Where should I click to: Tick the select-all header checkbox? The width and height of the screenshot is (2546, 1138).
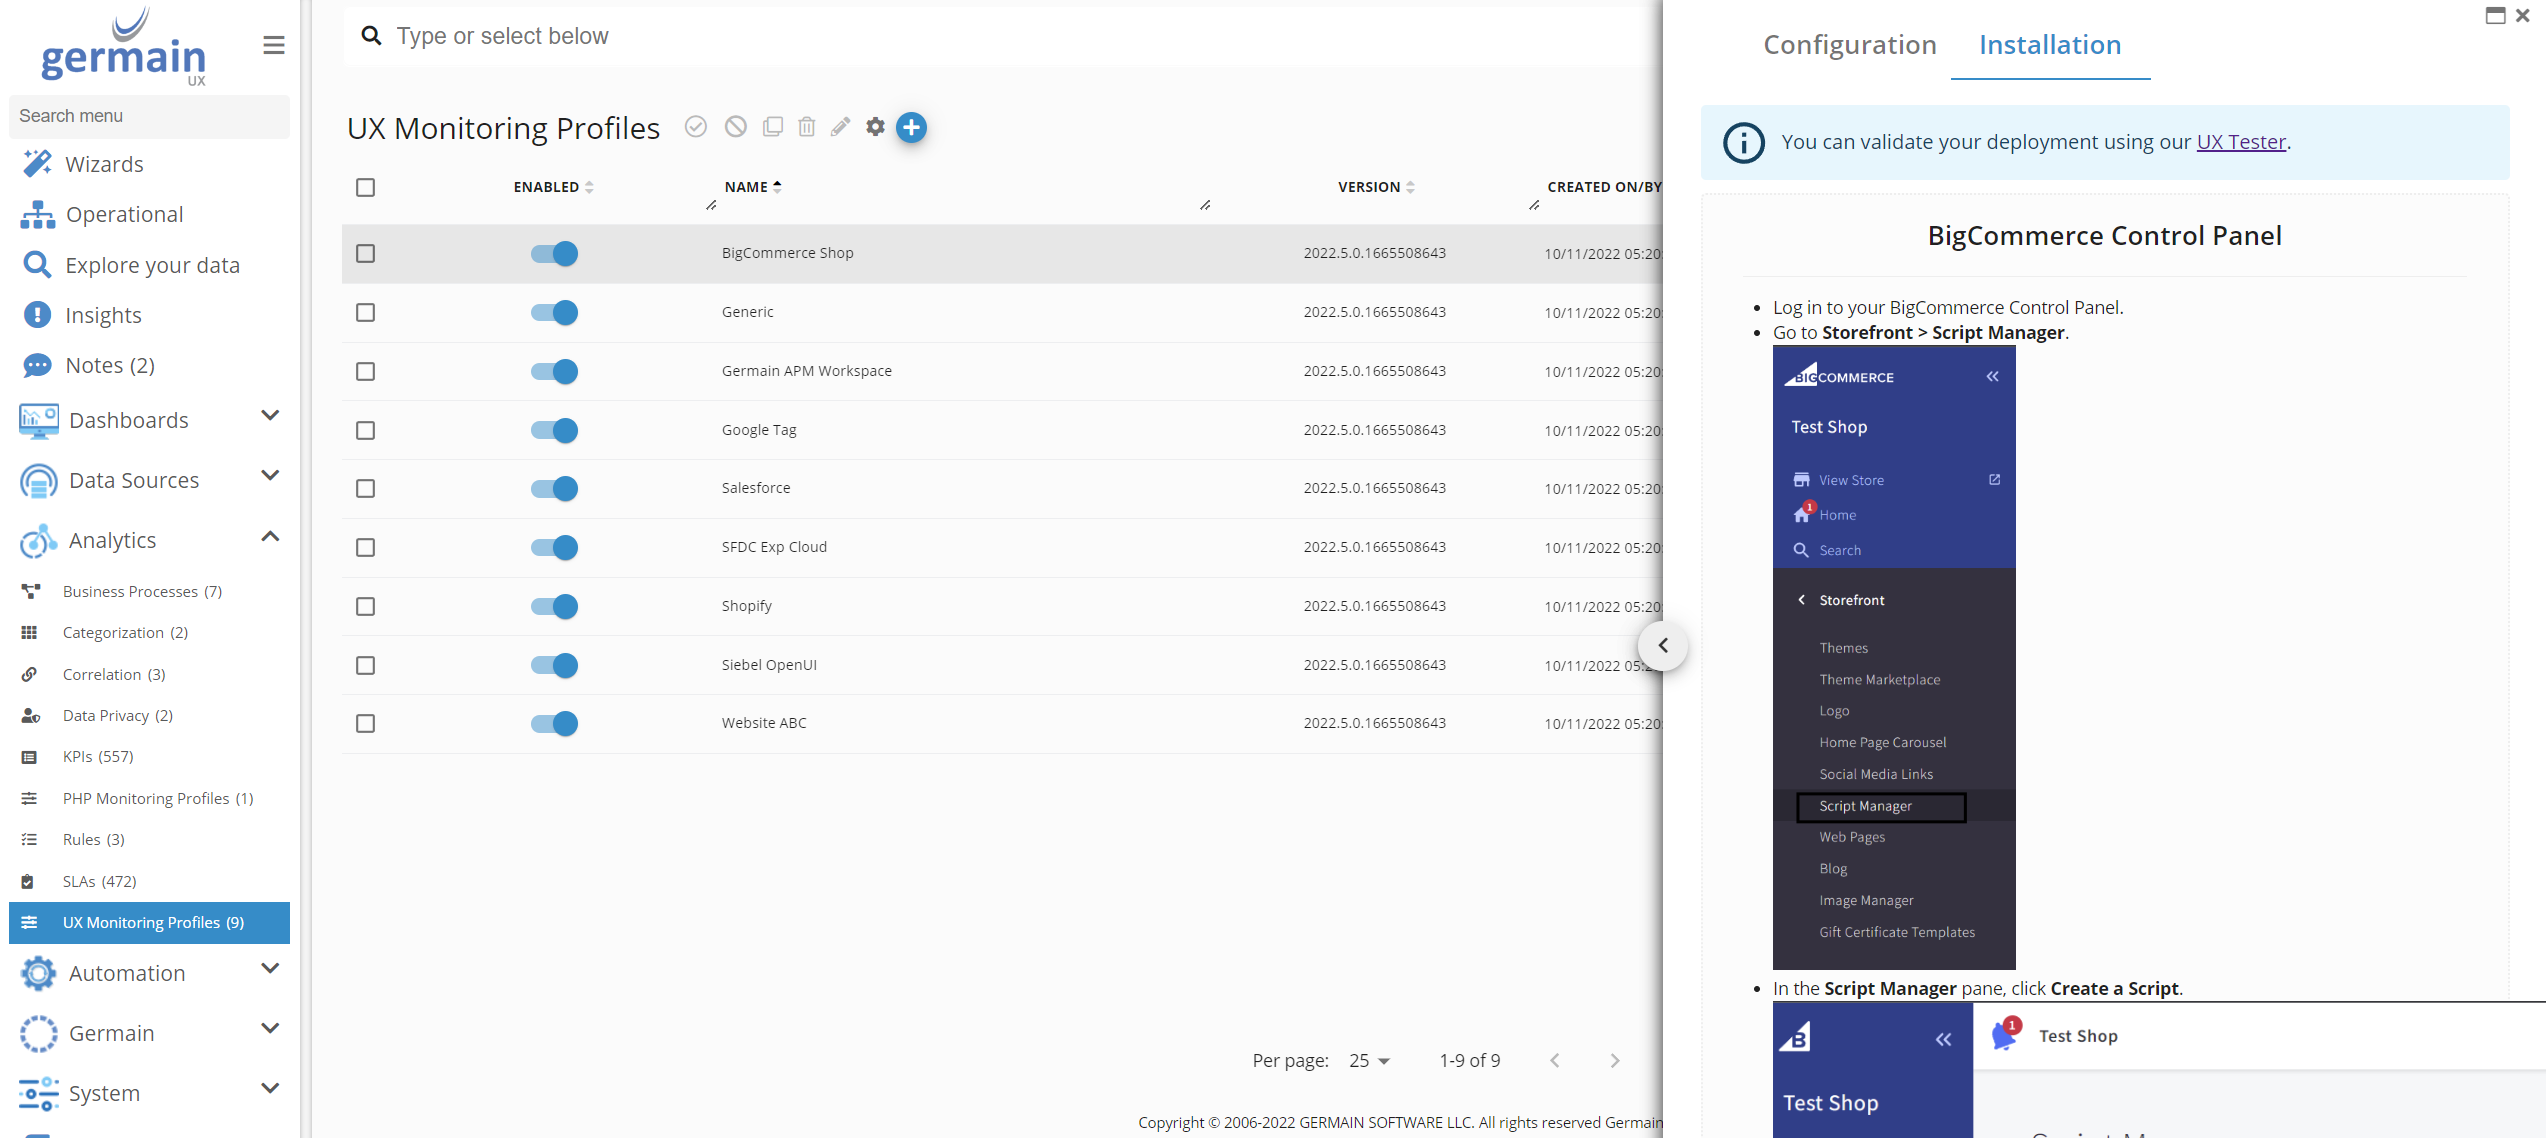click(366, 187)
